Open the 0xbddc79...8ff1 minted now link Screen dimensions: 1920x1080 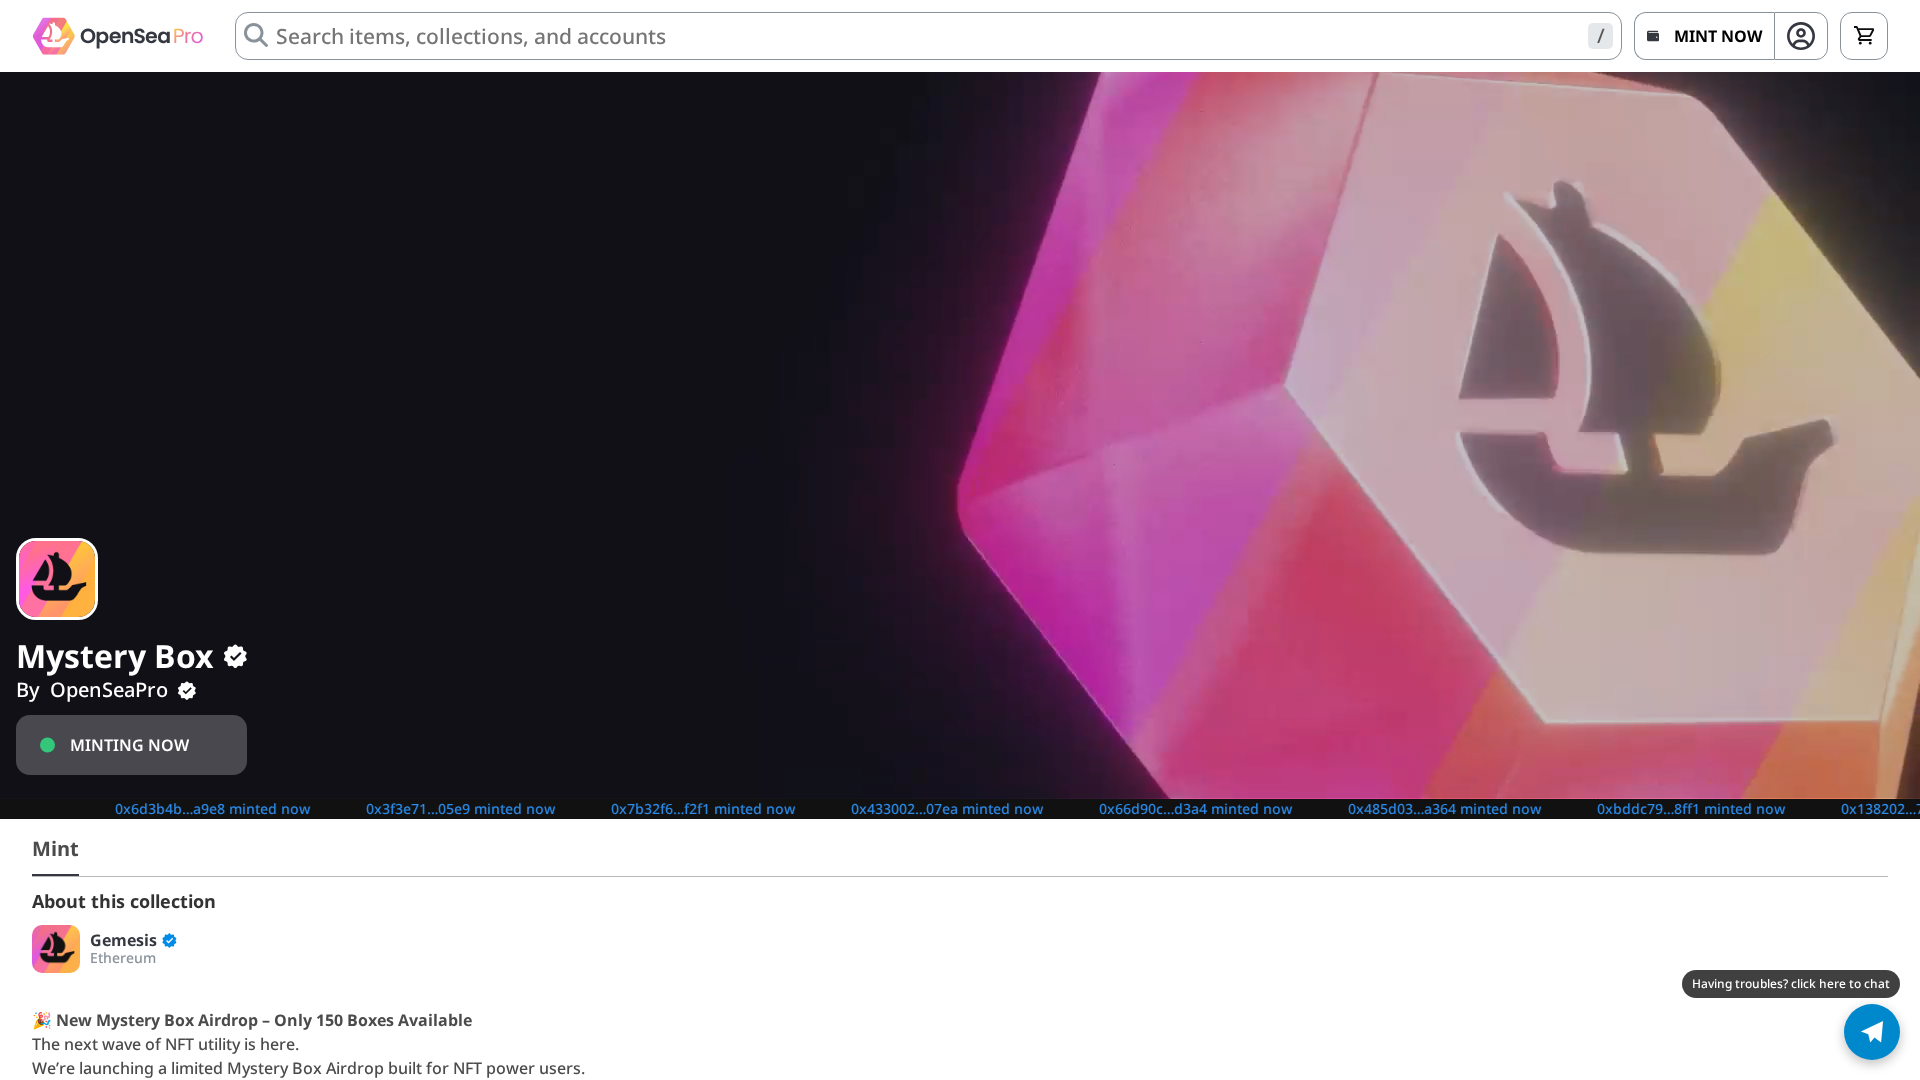pyautogui.click(x=1691, y=809)
